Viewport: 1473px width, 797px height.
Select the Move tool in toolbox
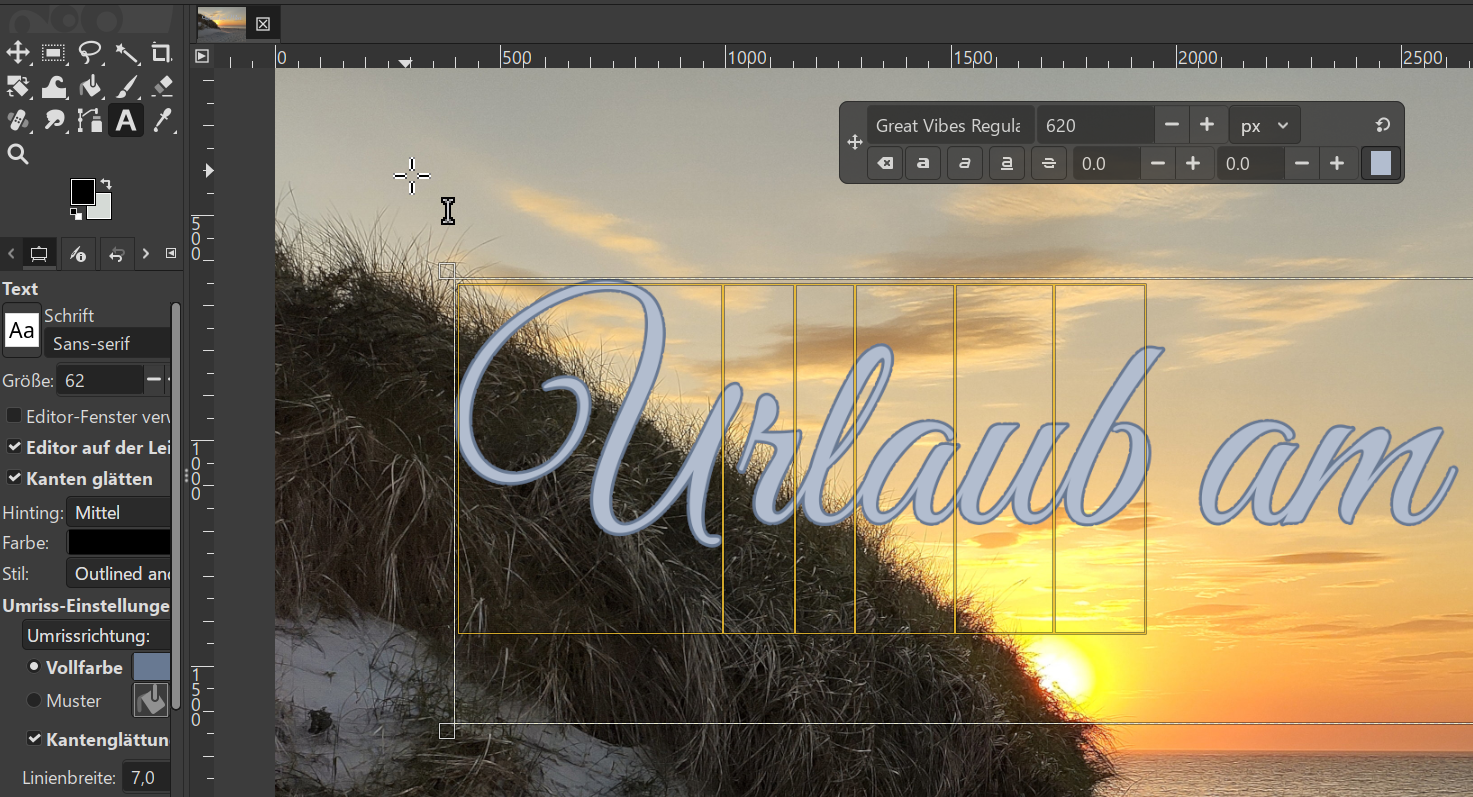pyautogui.click(x=18, y=53)
